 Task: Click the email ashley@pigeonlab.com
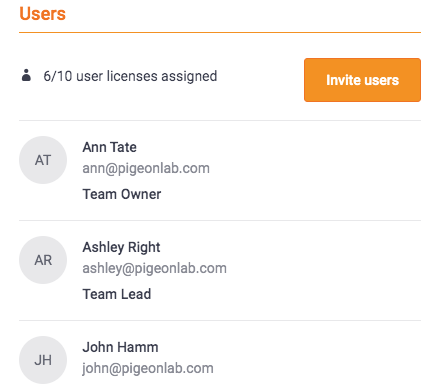tap(154, 269)
